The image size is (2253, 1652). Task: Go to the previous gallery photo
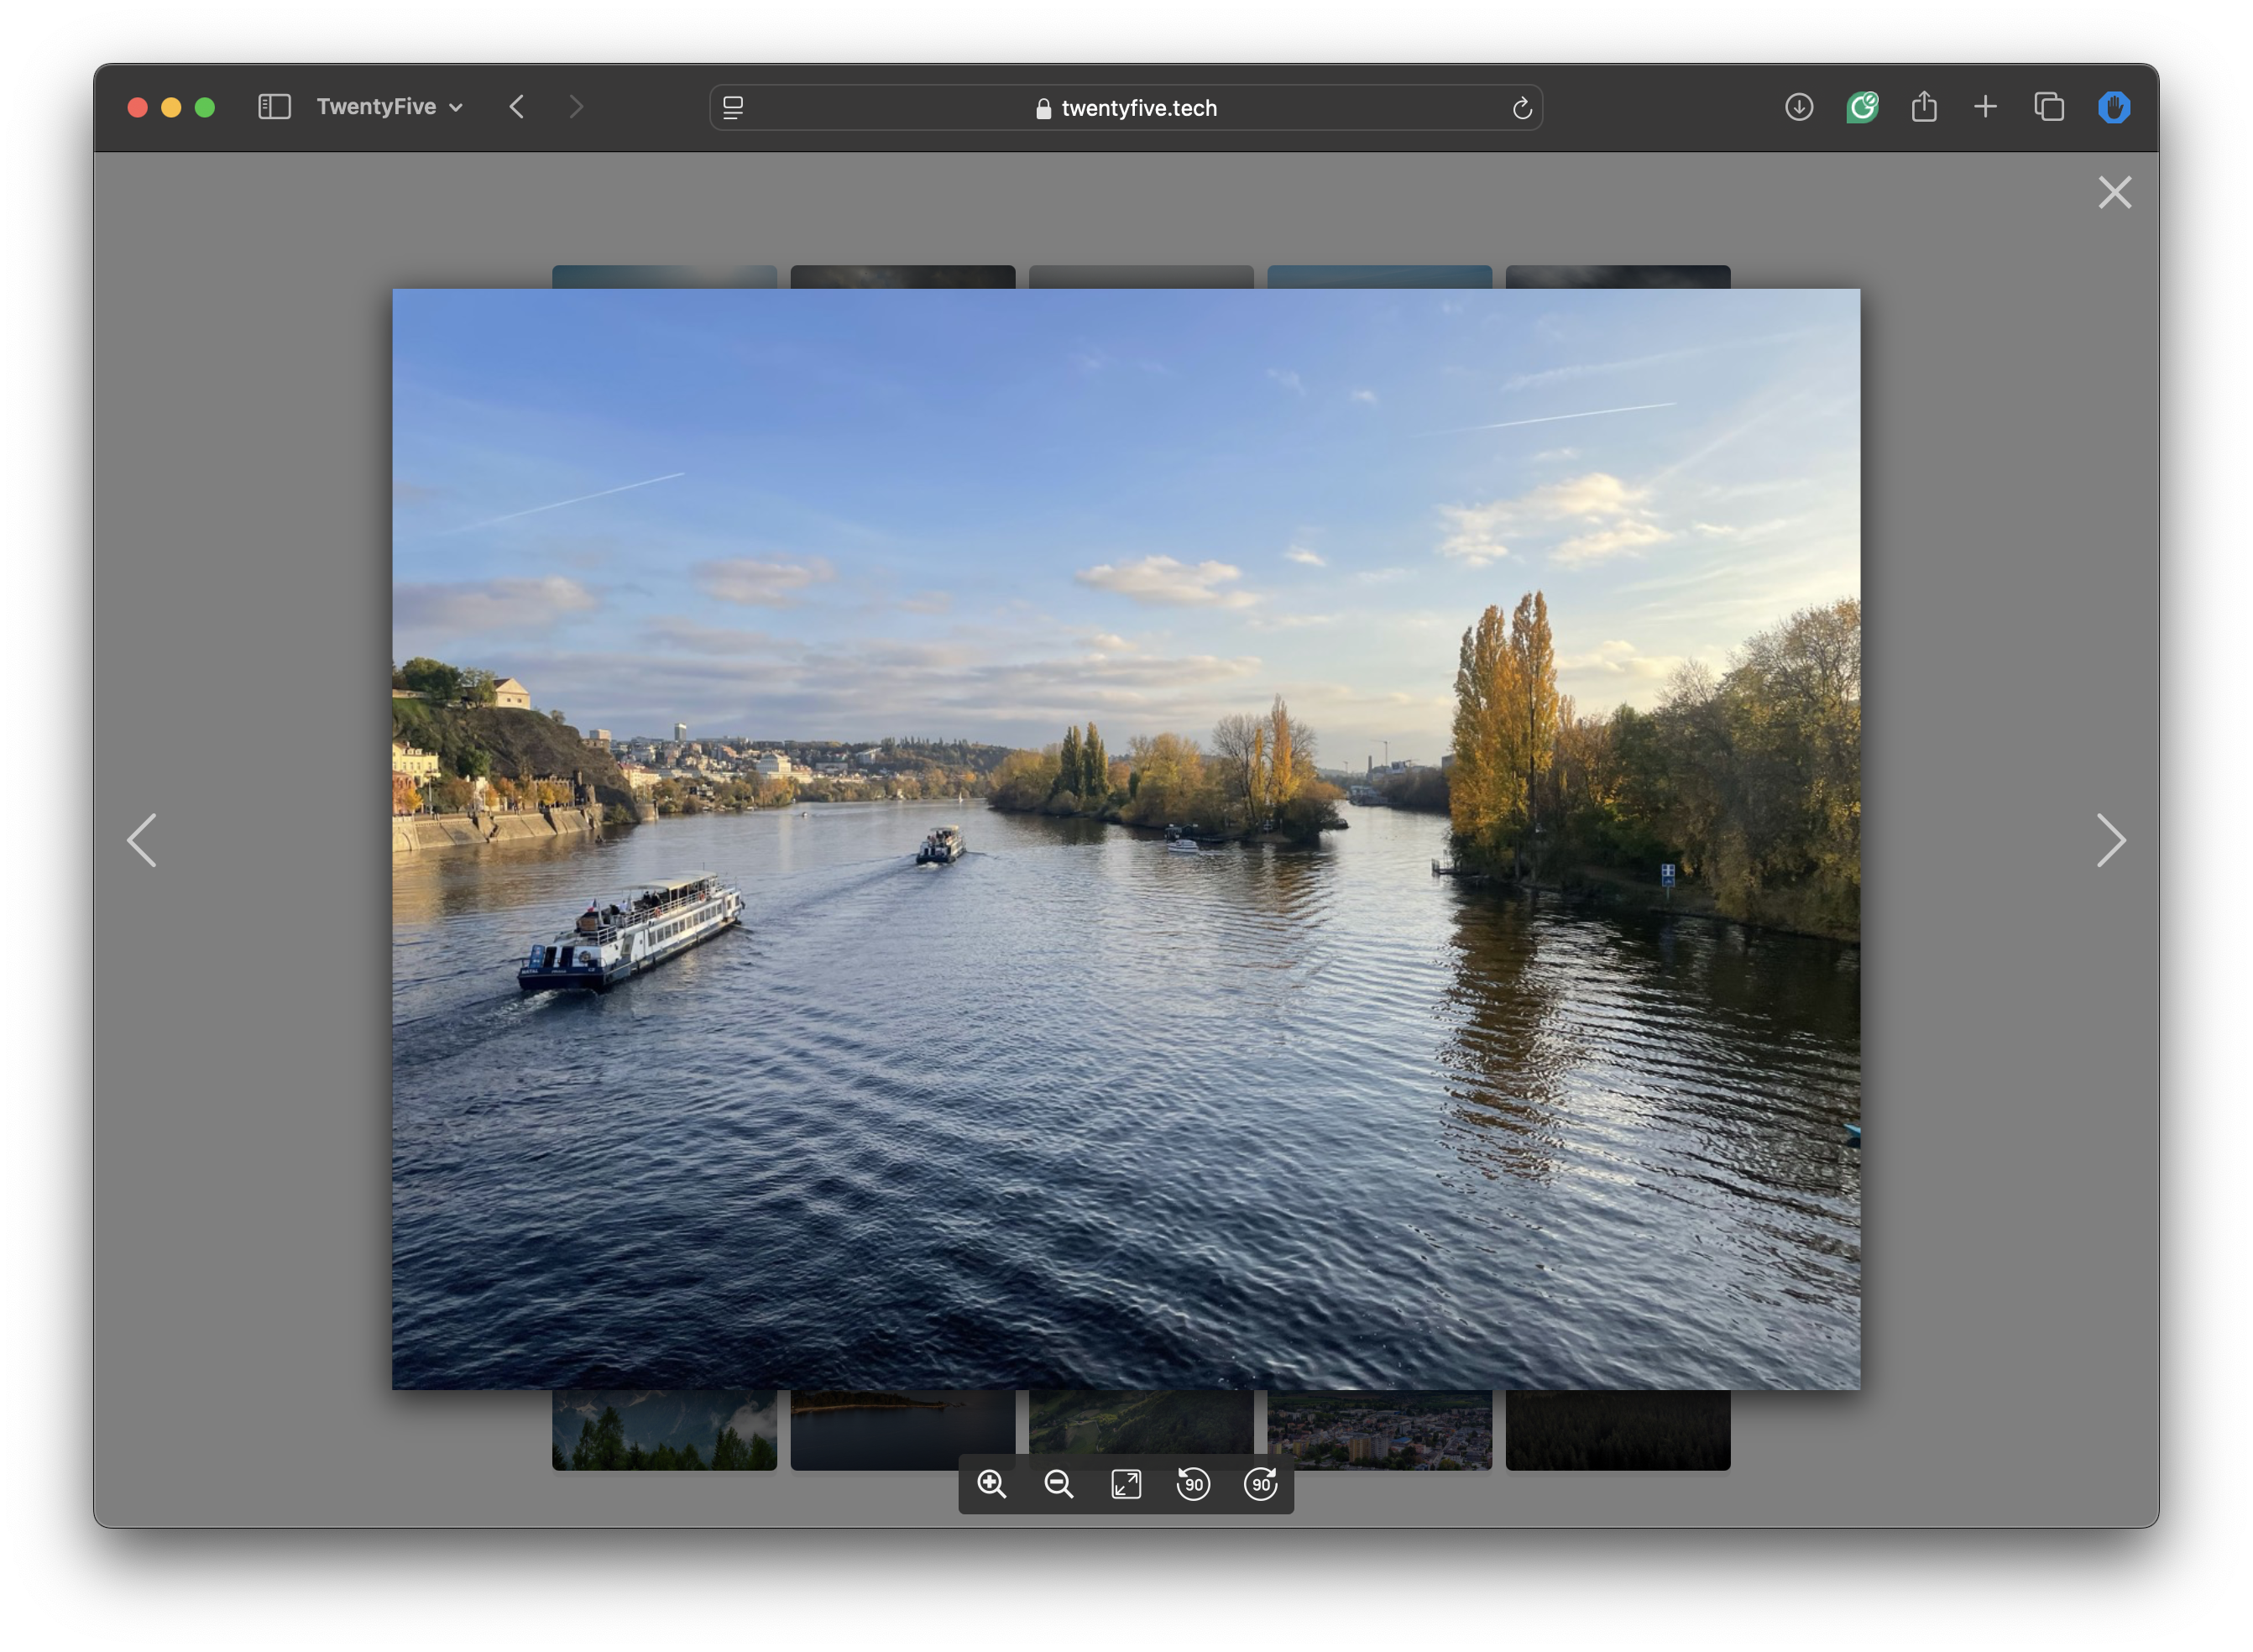142,840
